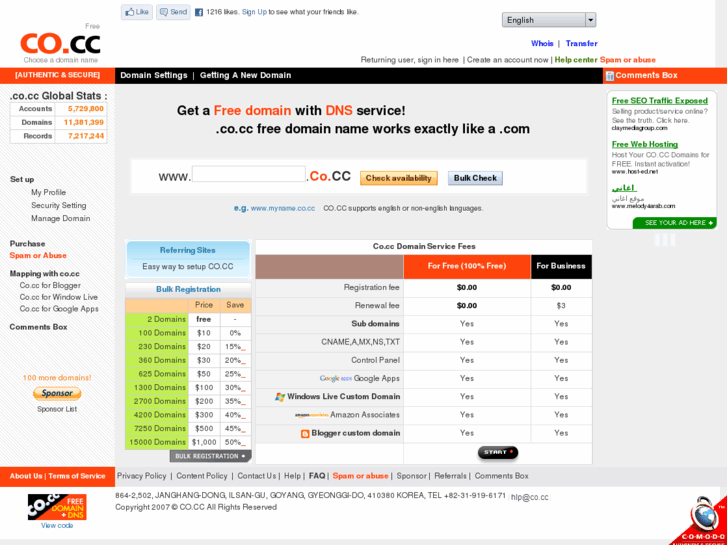Click the CO.CC free domain banner badge
This screenshot has height=545, width=727.
pos(57,507)
